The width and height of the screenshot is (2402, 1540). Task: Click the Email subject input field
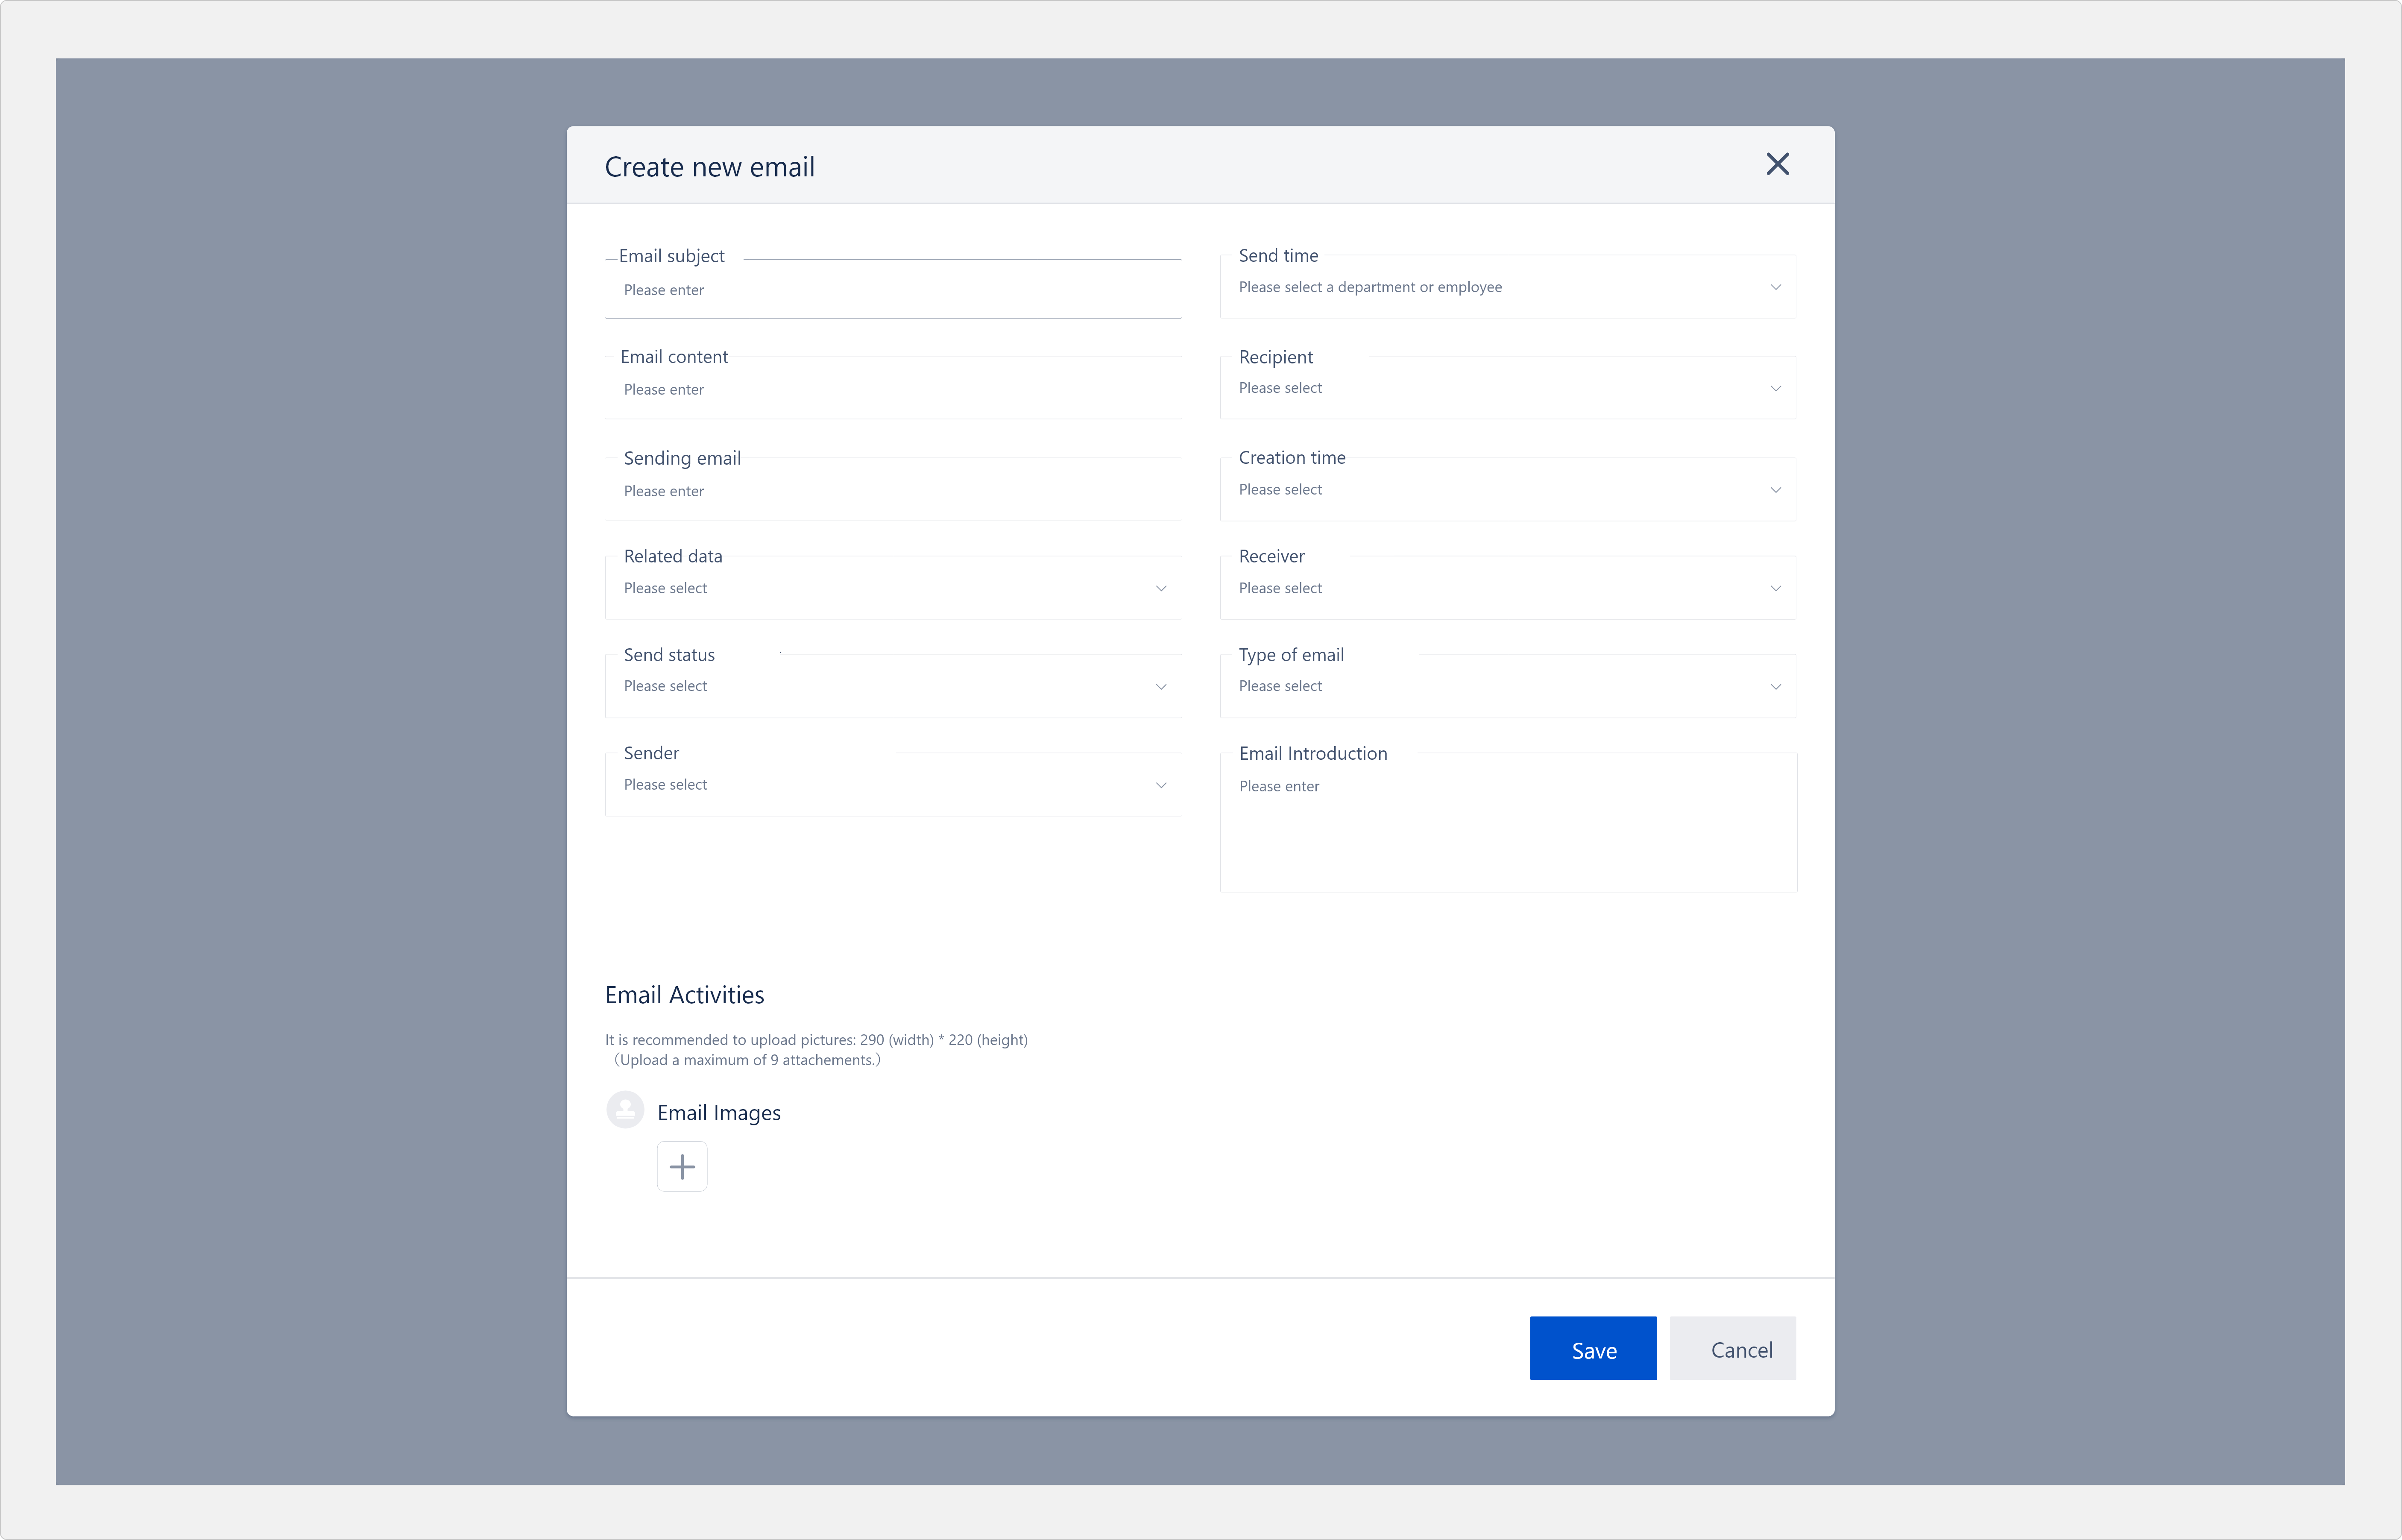893,289
